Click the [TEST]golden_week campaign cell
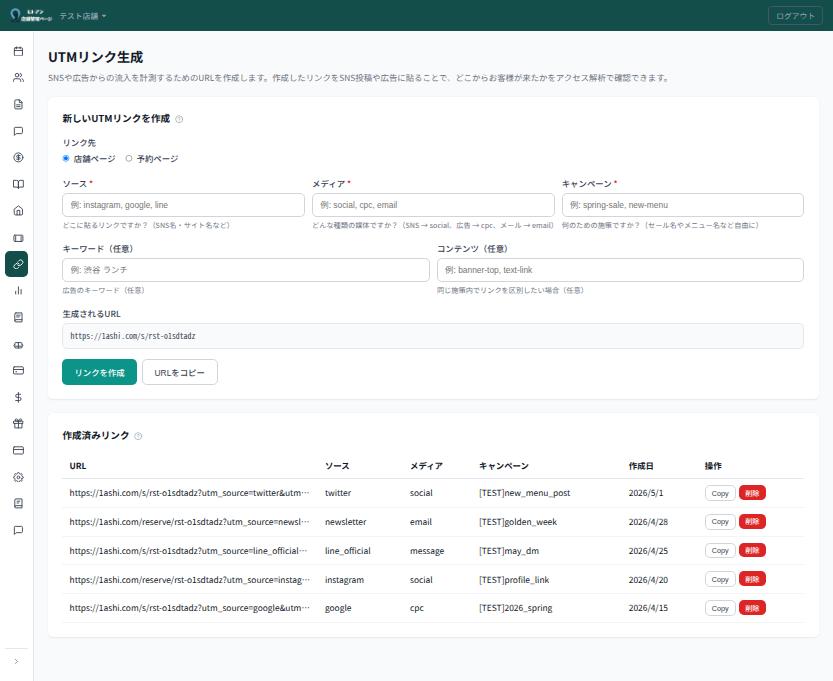833x681 pixels. [x=518, y=522]
